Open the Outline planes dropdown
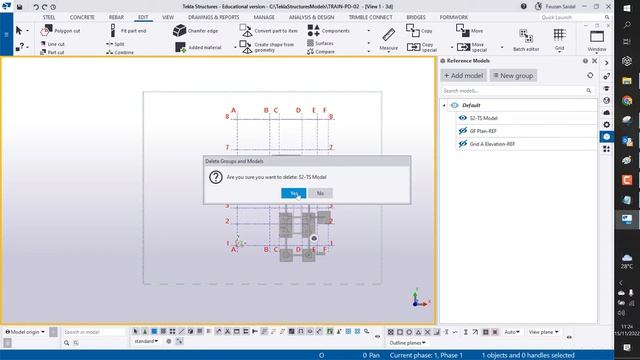 (407, 343)
